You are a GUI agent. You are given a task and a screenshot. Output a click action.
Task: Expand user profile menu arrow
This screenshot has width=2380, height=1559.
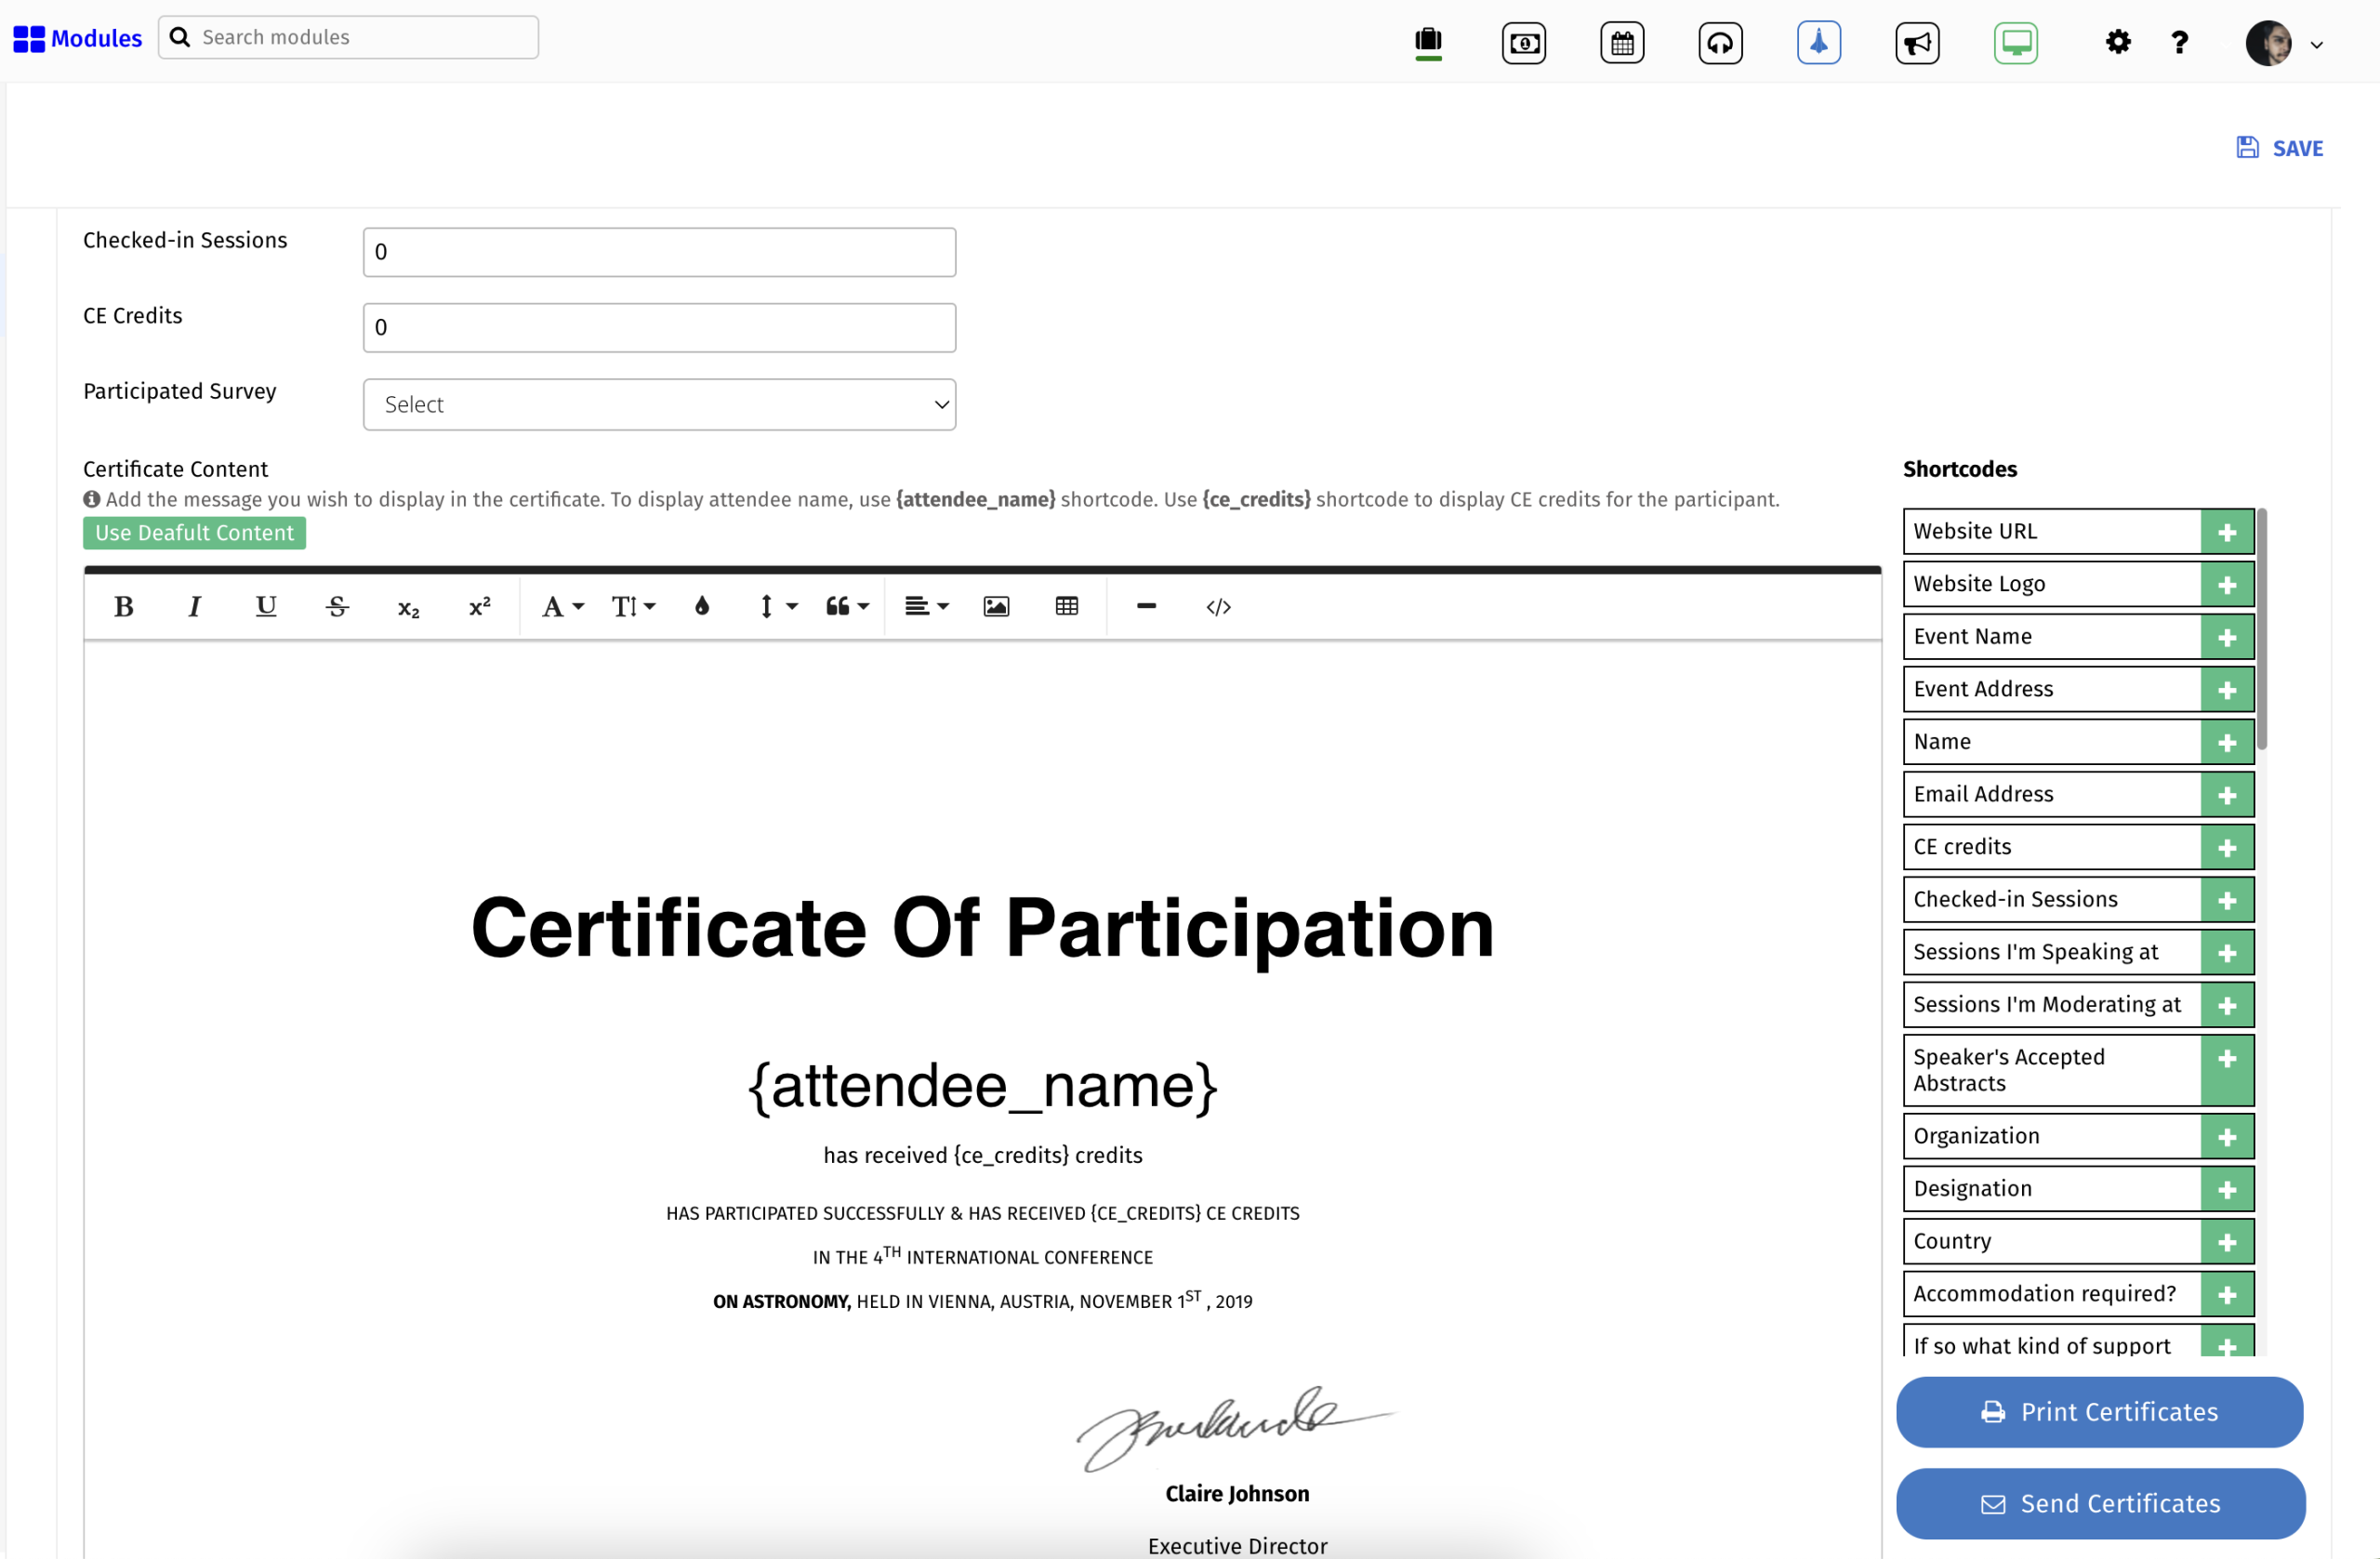[x=2316, y=45]
